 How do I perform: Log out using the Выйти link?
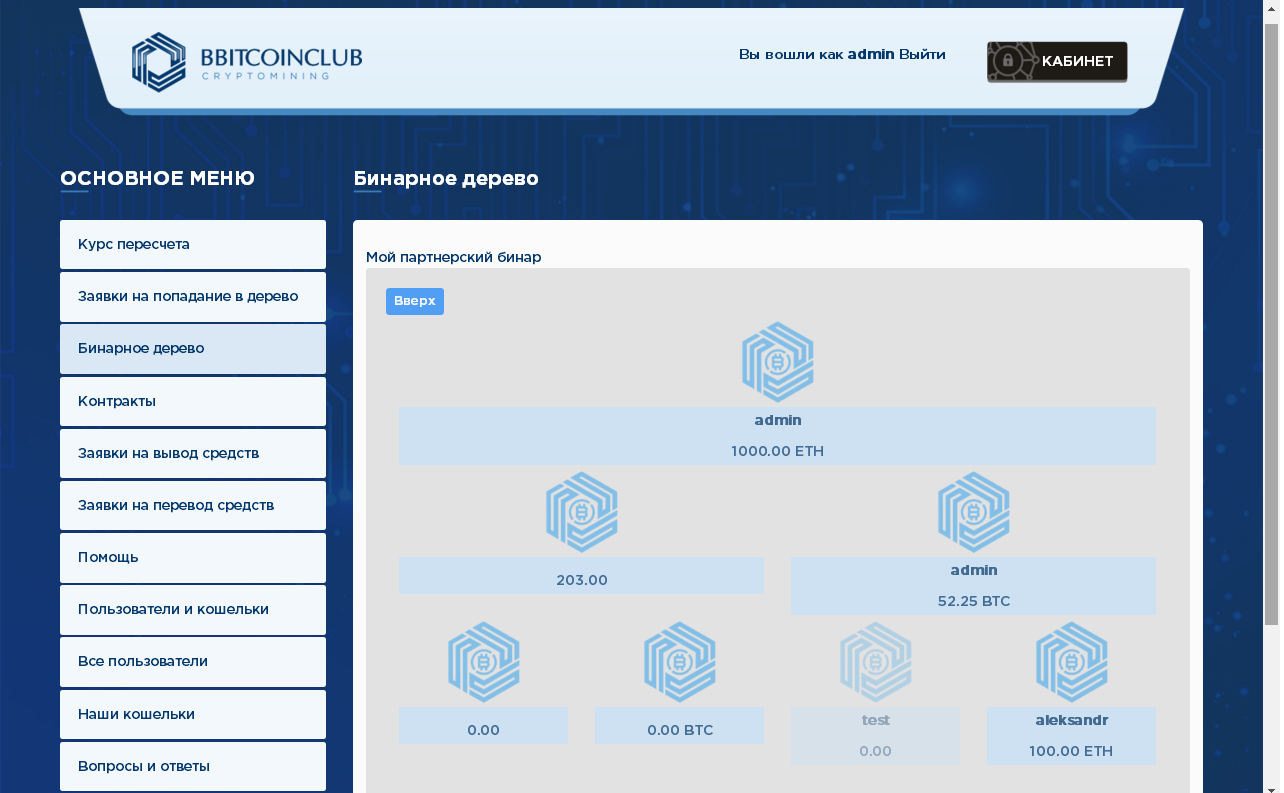(x=922, y=55)
